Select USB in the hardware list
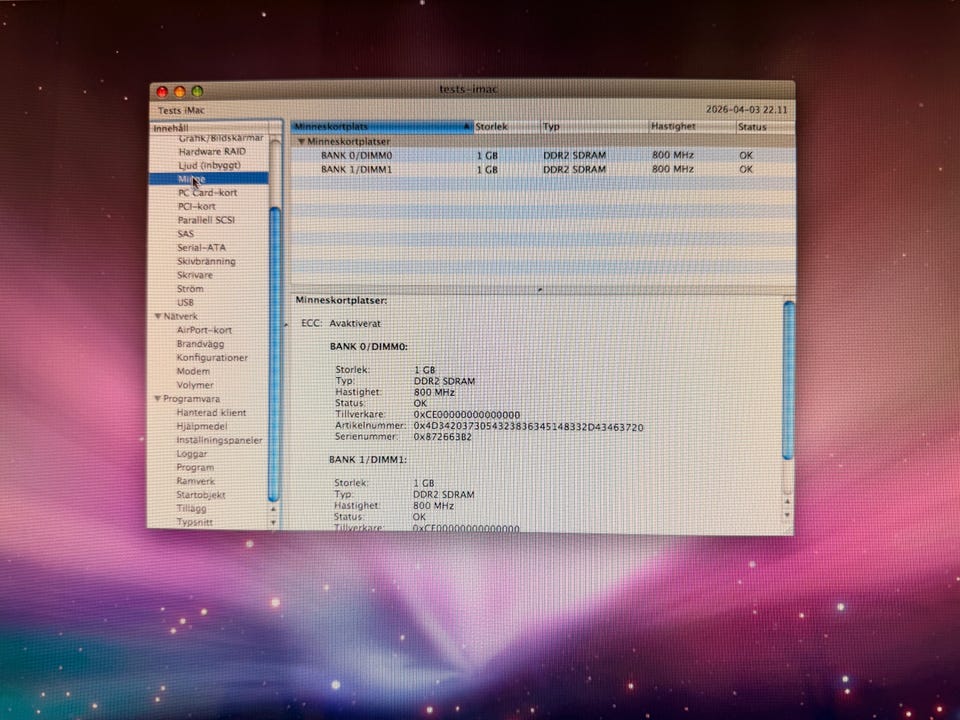 tap(185, 302)
